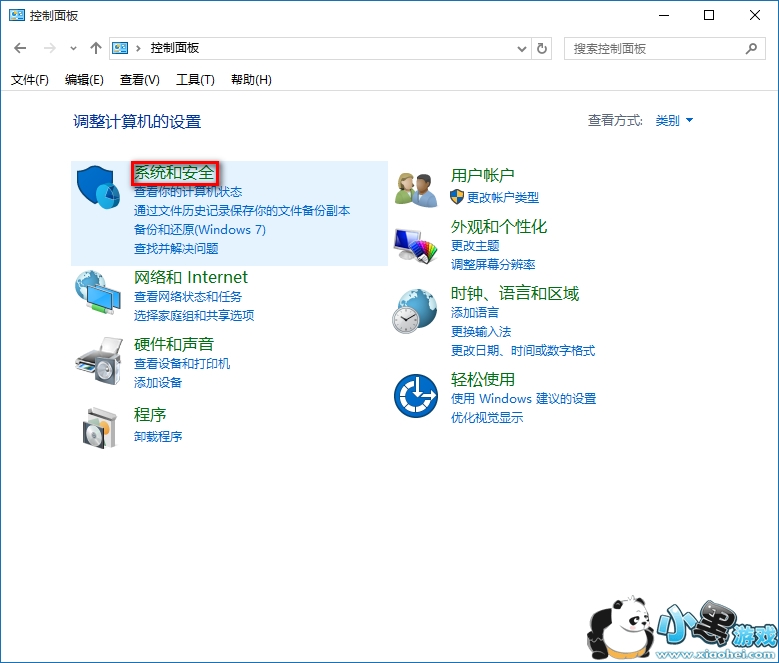Open Appearance and Personalization monitor icon

coord(416,243)
